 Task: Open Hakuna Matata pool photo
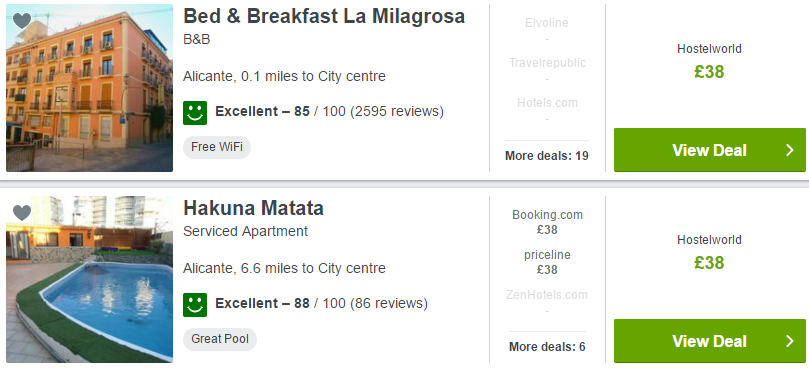89,279
